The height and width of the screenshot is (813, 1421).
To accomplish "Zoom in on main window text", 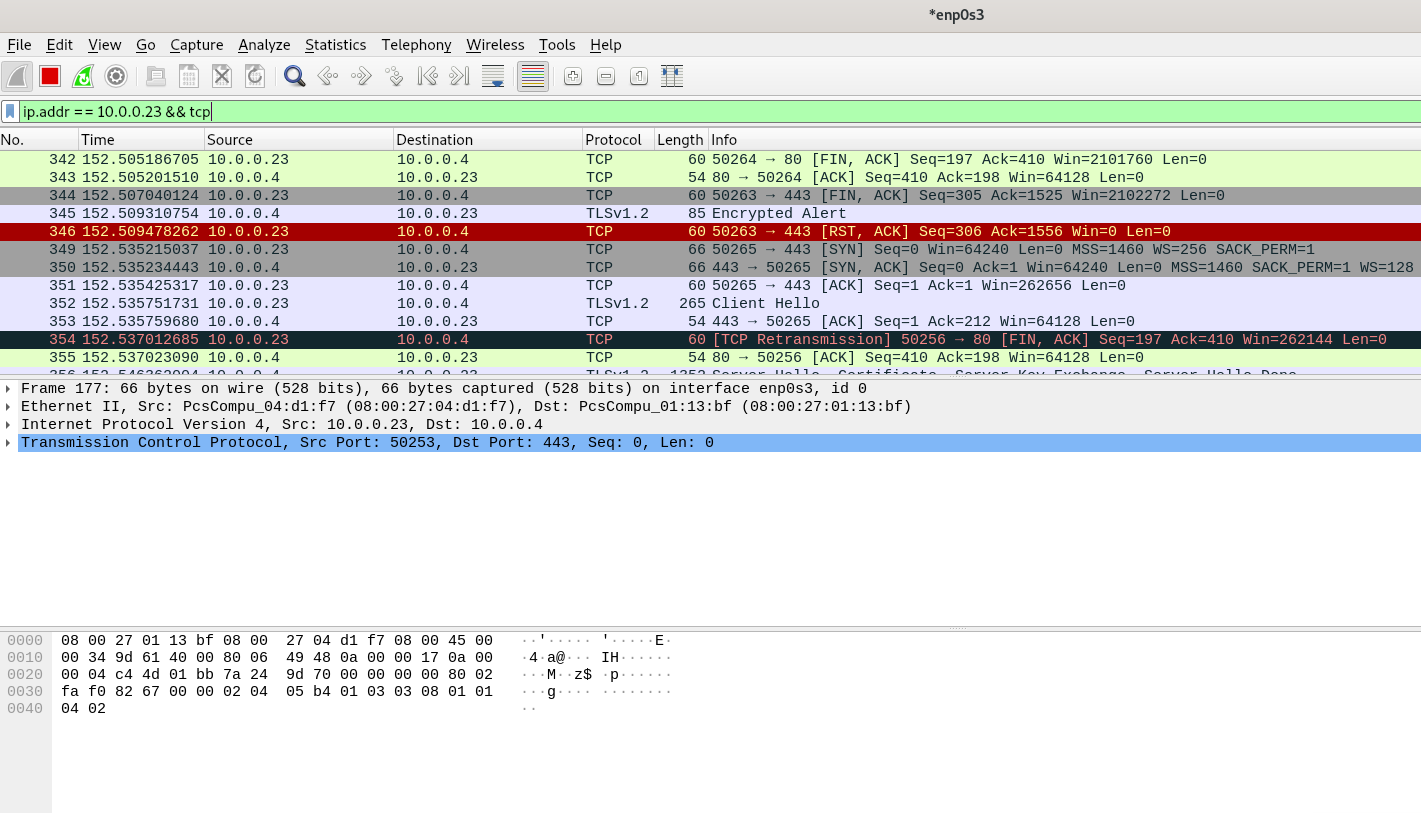I will (x=573, y=76).
